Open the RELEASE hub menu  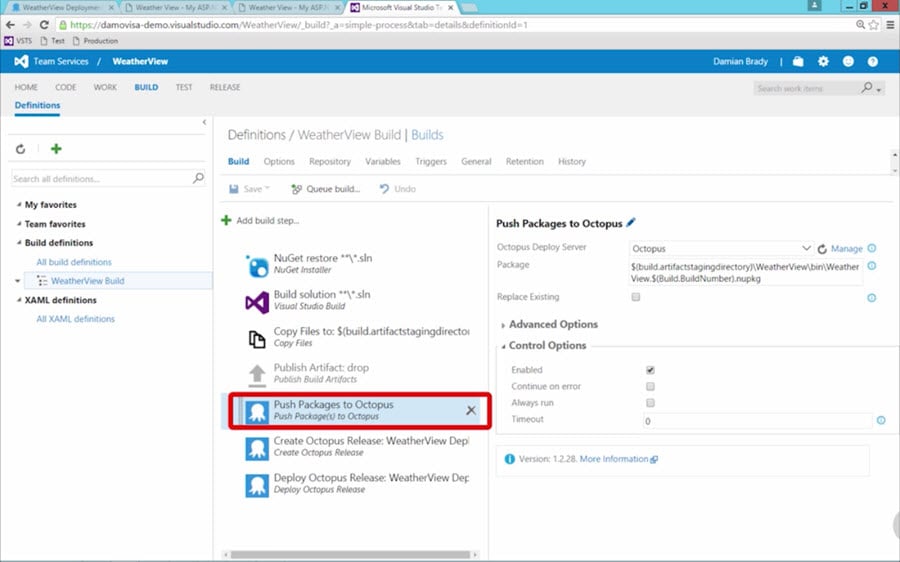point(225,87)
